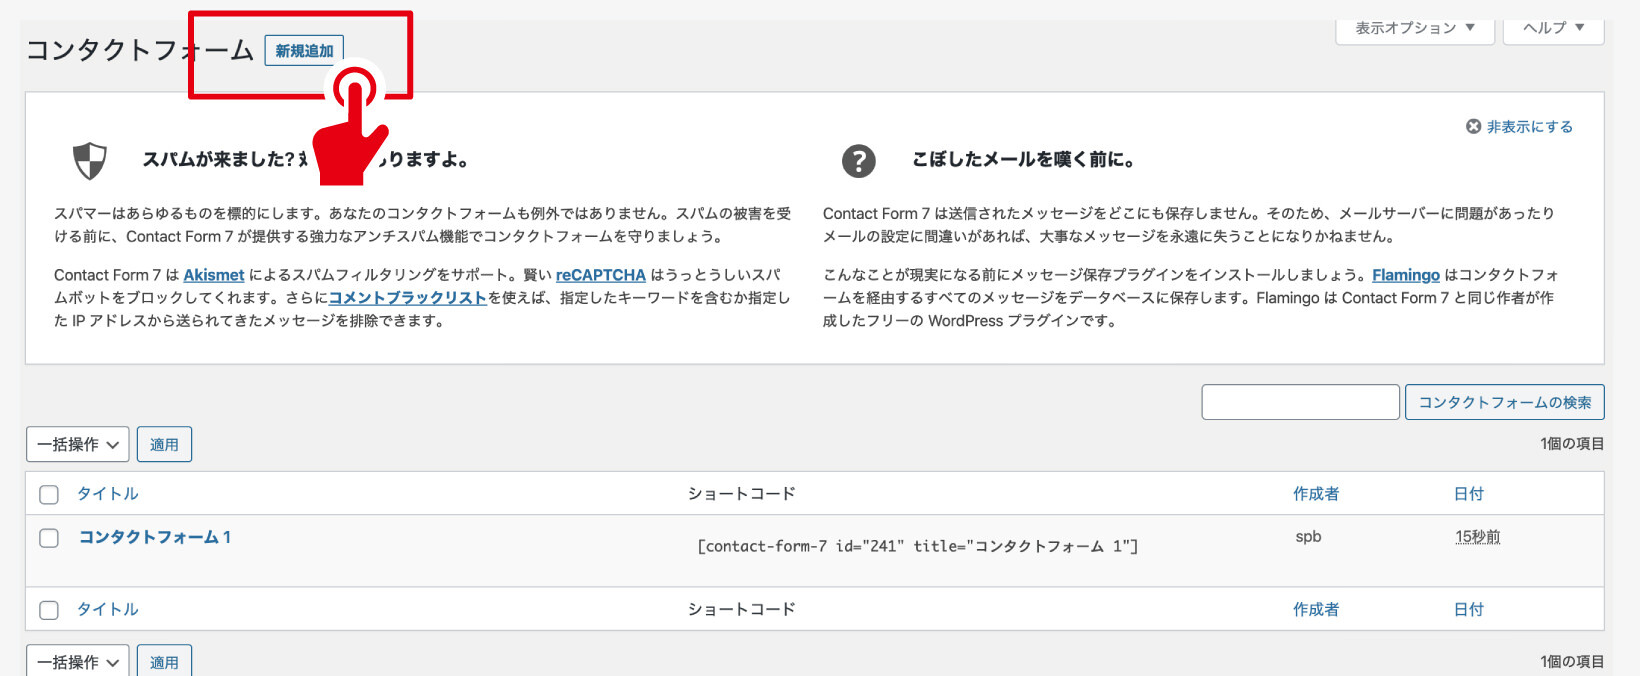Image resolution: width=1640 pixels, height=676 pixels.
Task: Tick the select-all checkbox in table header
Action: [x=49, y=494]
